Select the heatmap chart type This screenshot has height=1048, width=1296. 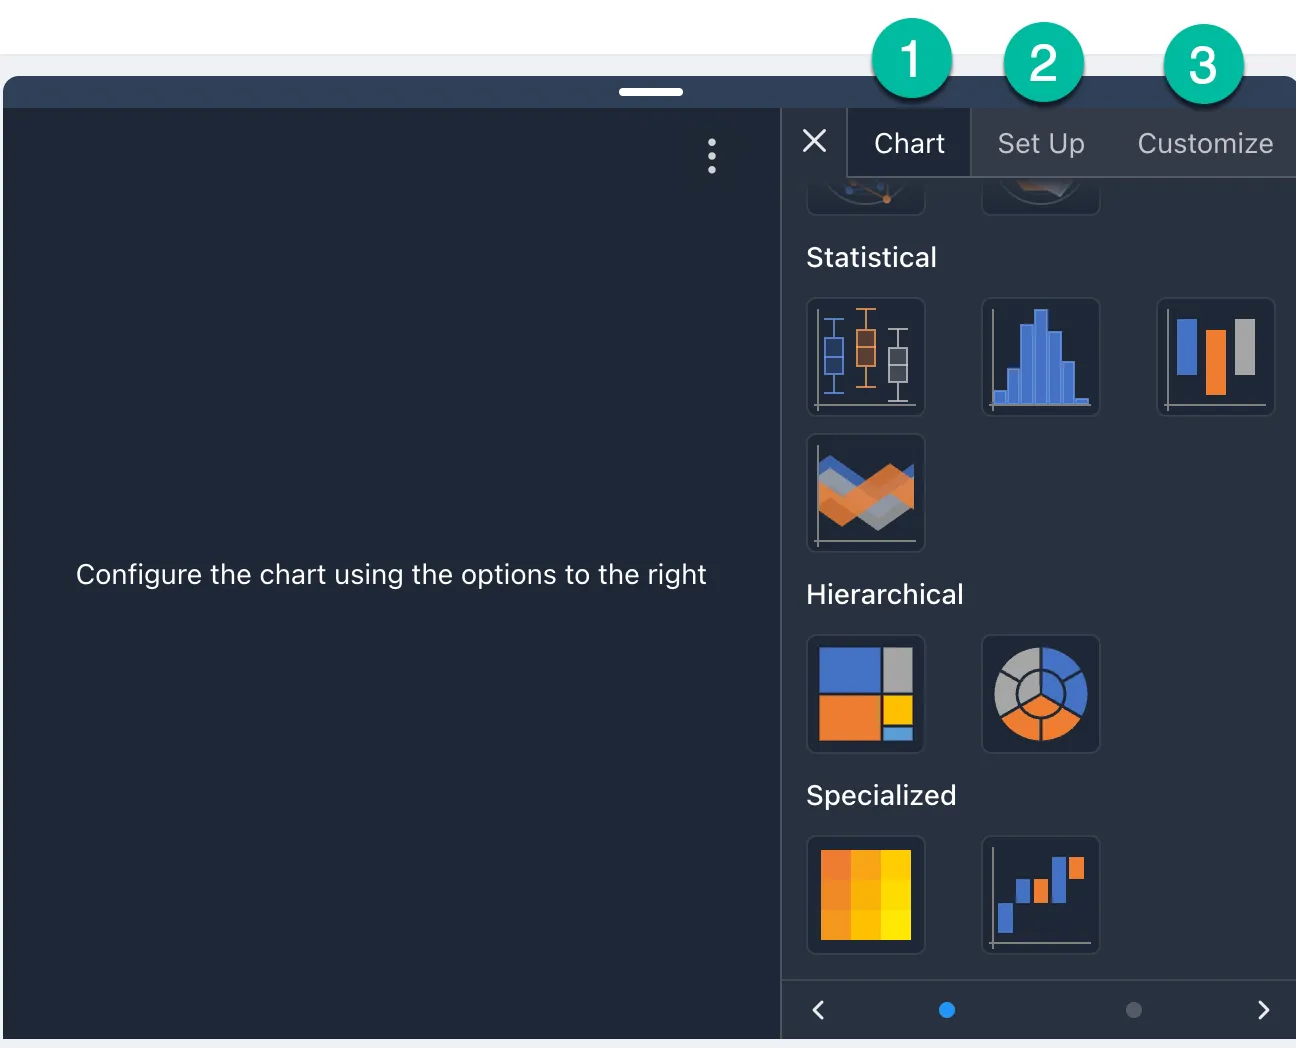point(866,895)
